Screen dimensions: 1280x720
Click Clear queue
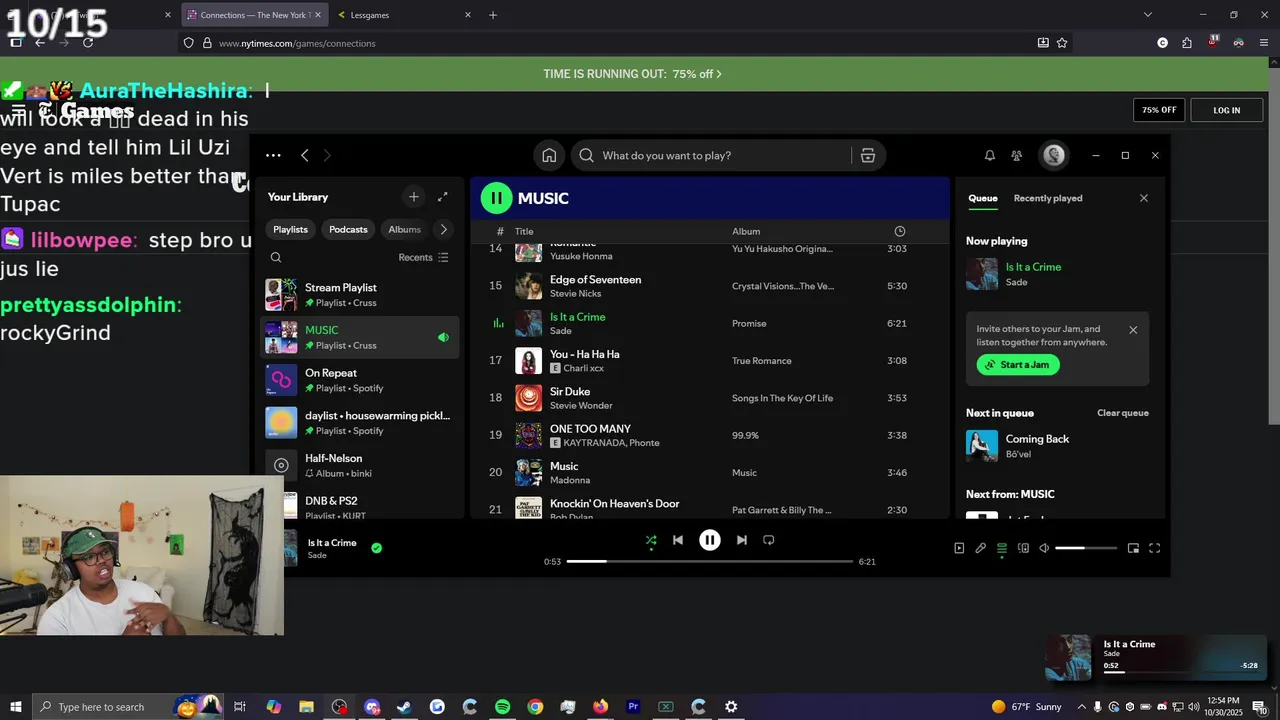tap(1123, 413)
